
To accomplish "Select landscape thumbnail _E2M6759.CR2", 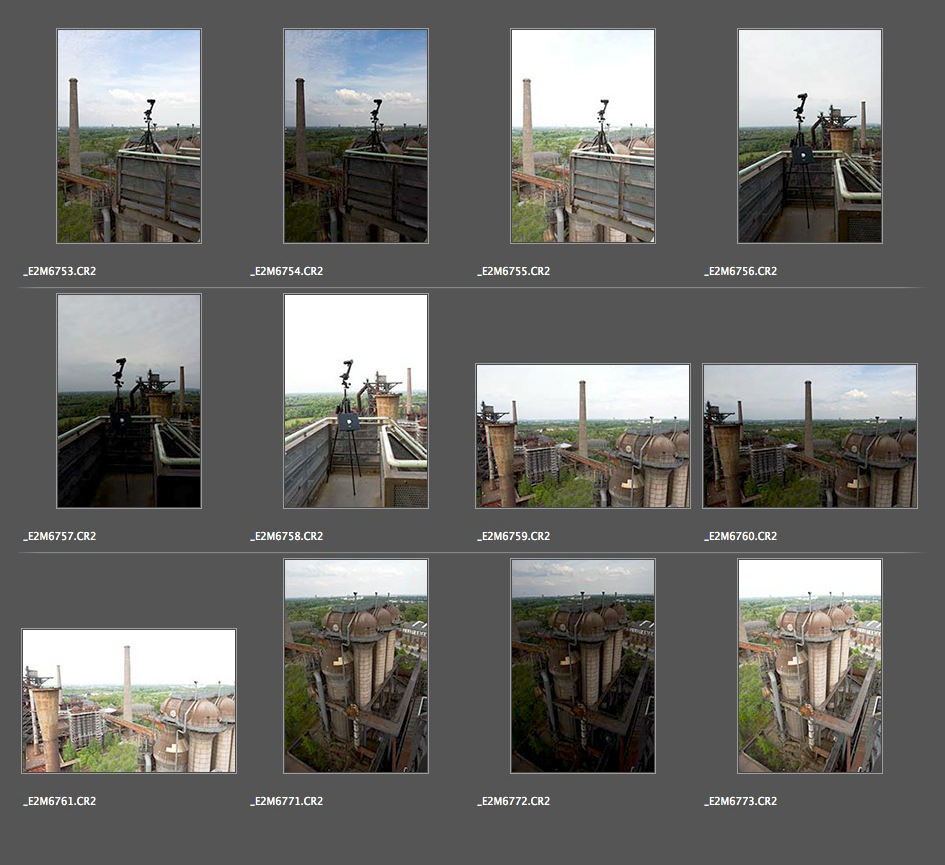I will [583, 436].
